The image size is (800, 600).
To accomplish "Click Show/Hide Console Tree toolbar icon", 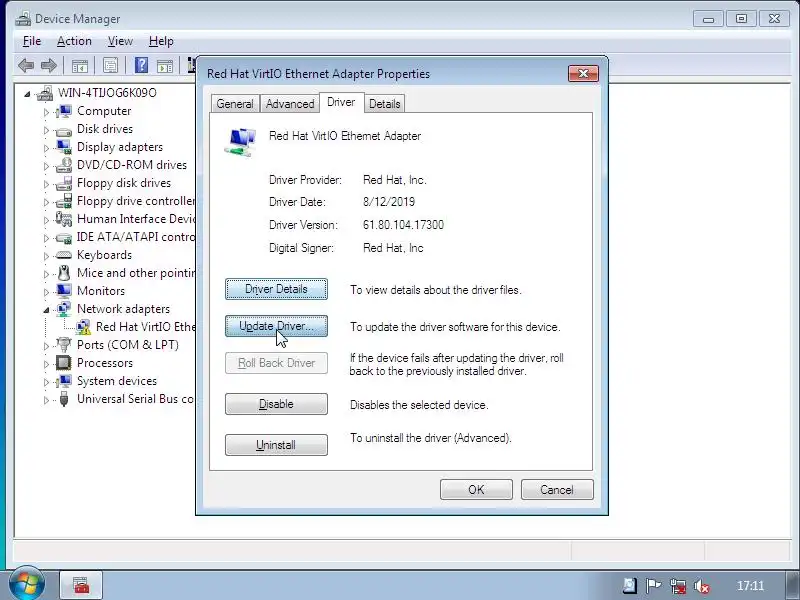I will (x=80, y=66).
